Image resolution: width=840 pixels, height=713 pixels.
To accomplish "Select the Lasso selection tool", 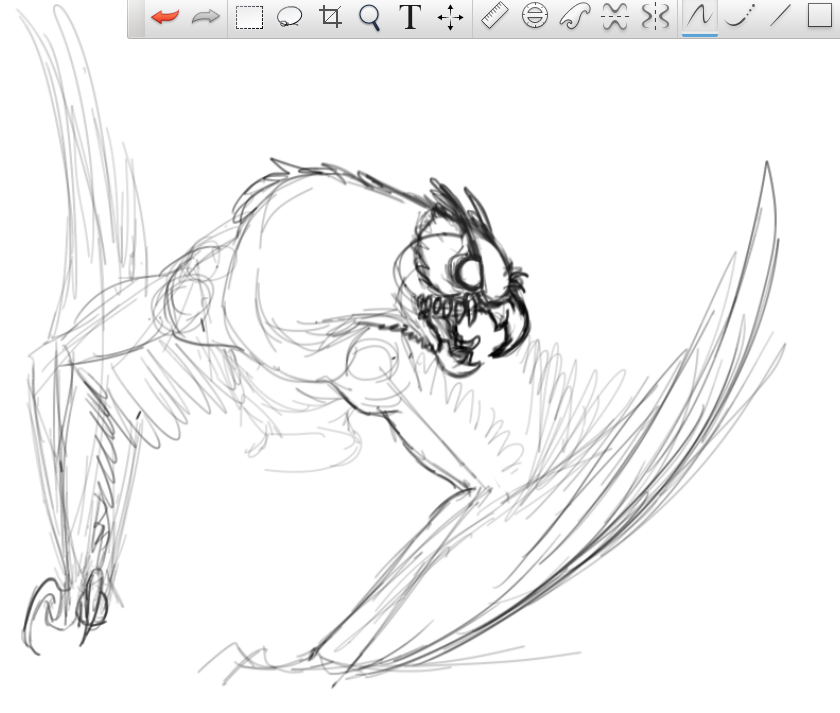I will (x=290, y=17).
